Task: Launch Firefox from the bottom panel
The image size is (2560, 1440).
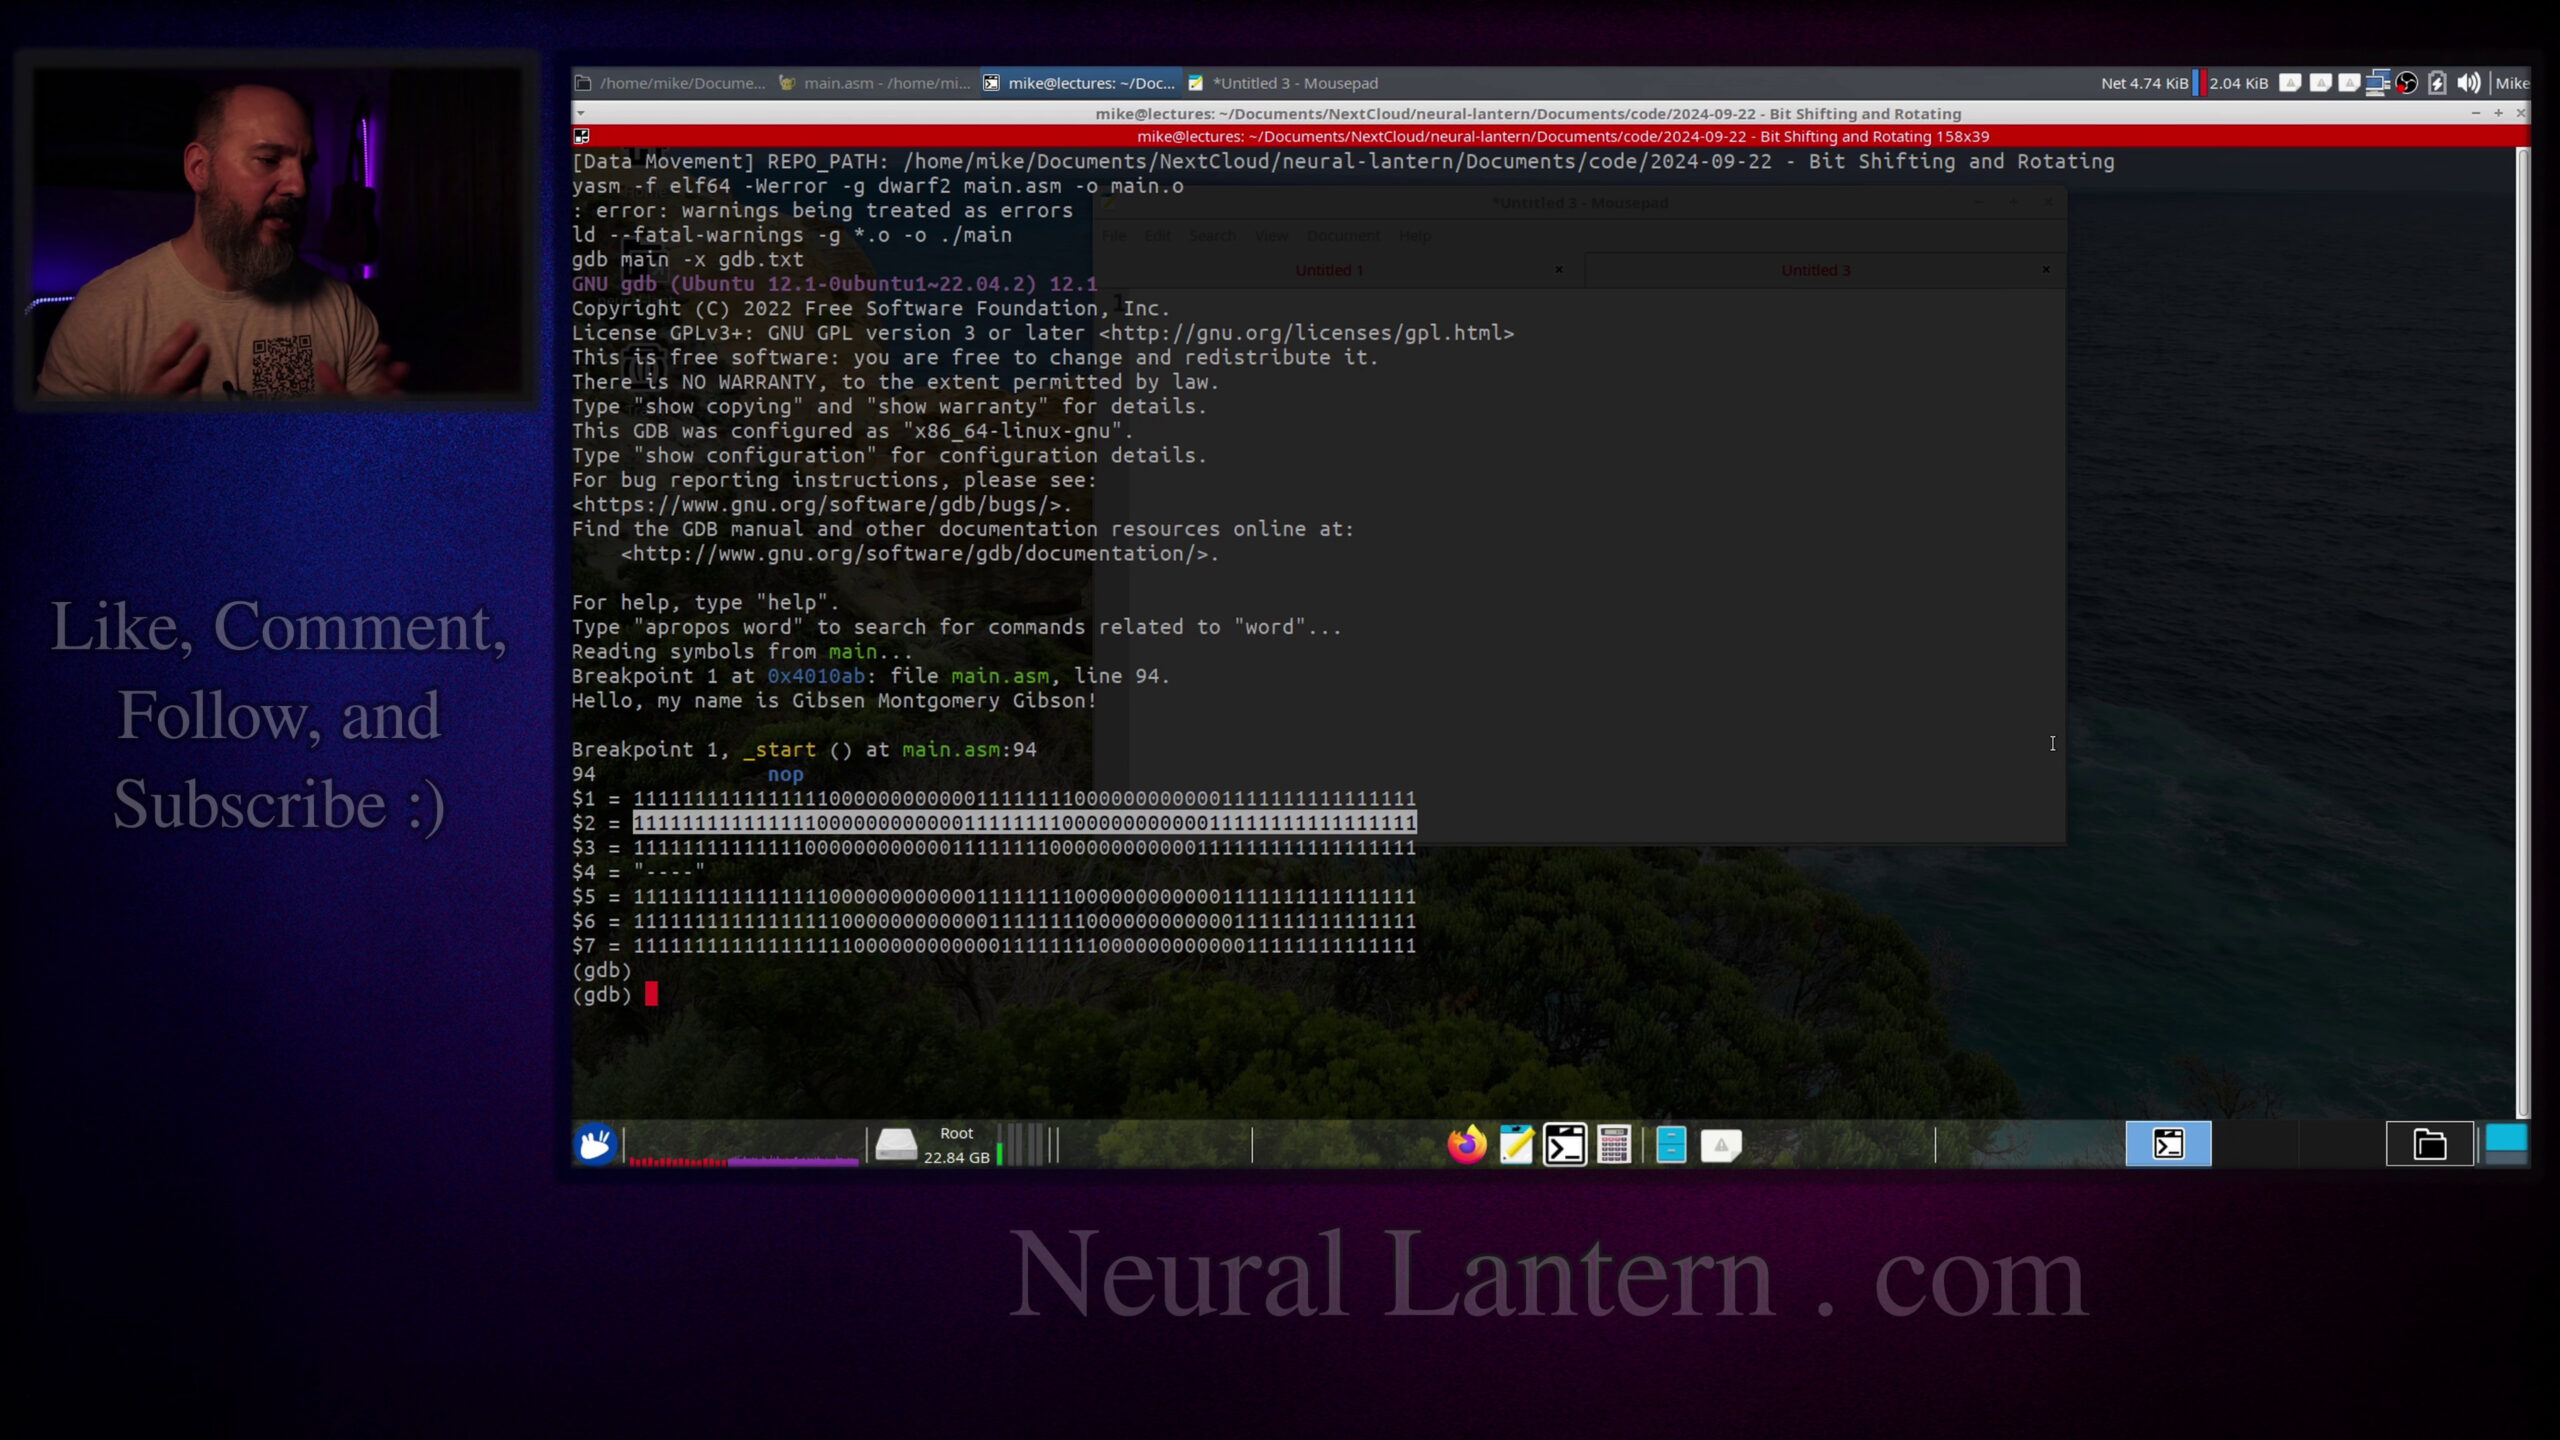Action: 1466,1144
